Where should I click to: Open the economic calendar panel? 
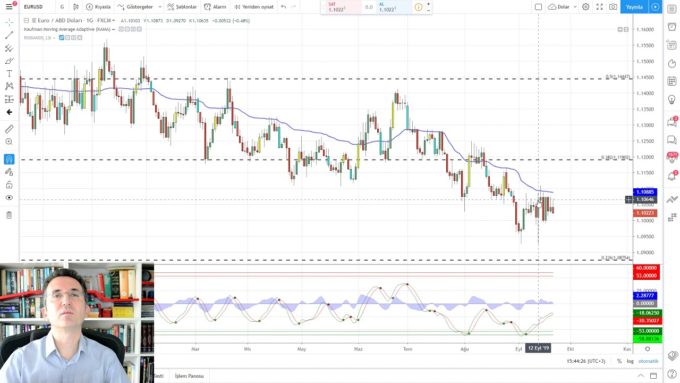pyautogui.click(x=672, y=81)
